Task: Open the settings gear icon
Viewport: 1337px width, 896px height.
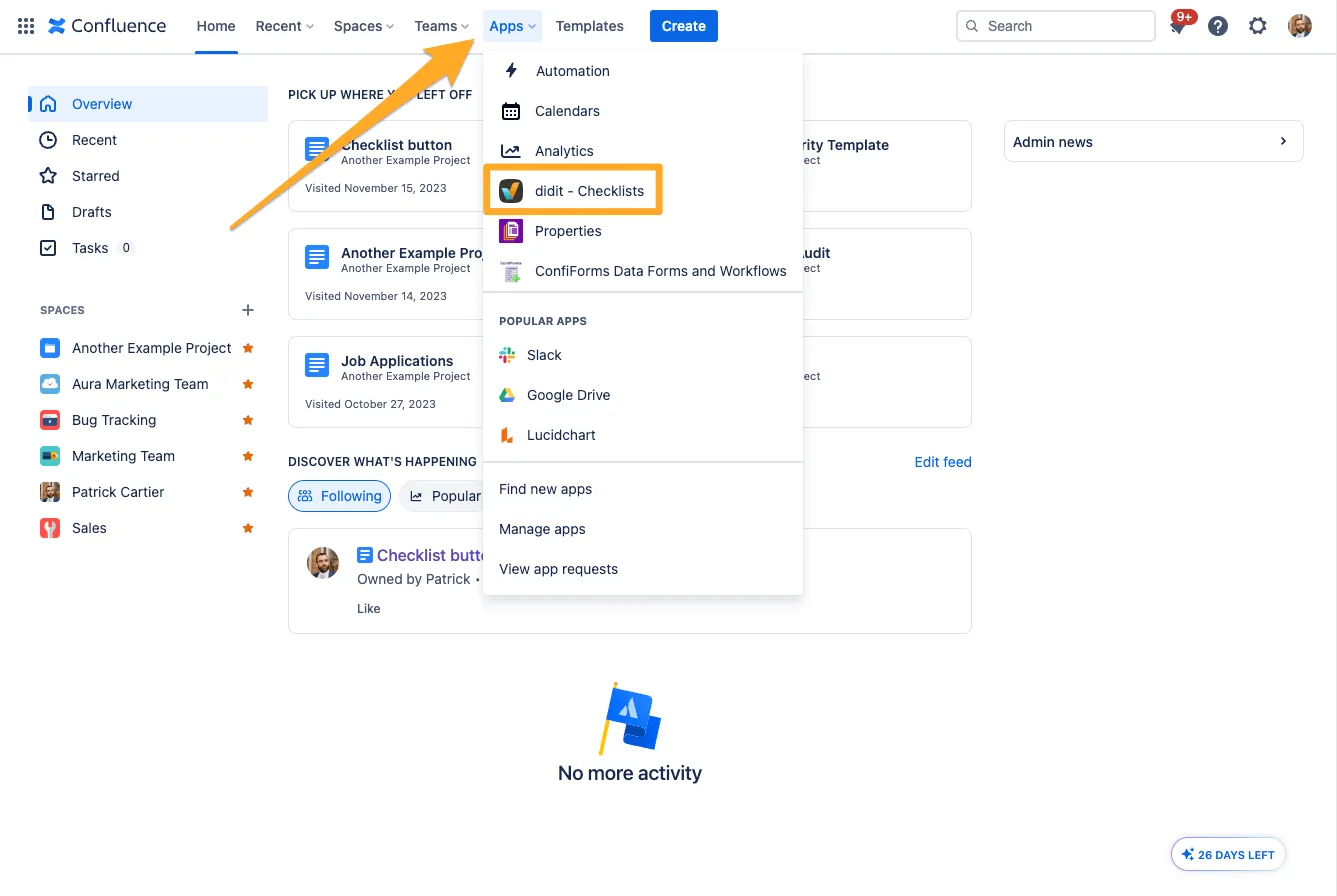Action: (x=1258, y=26)
